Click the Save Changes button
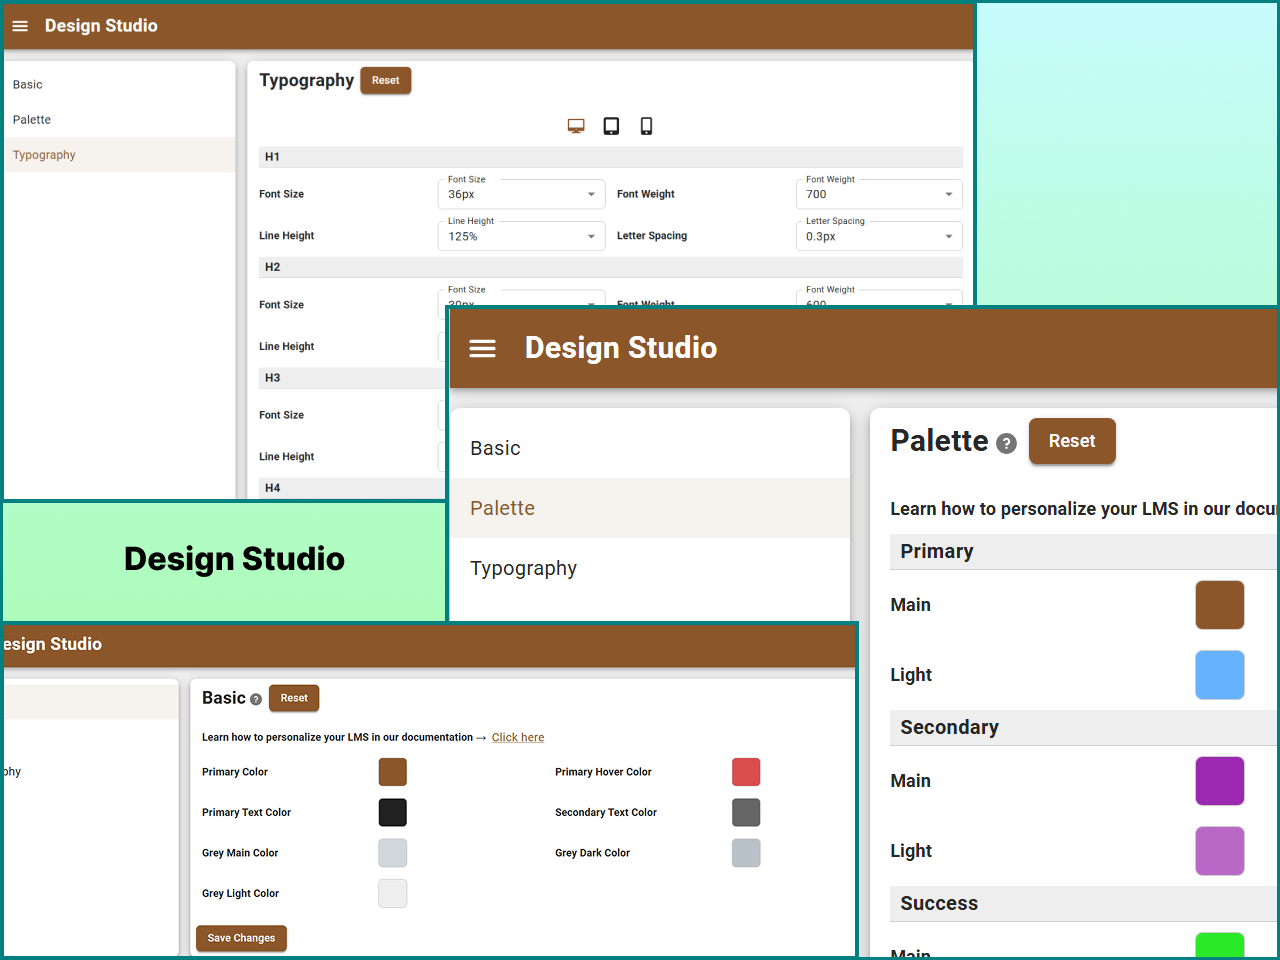Viewport: 1280px width, 960px height. coord(241,938)
